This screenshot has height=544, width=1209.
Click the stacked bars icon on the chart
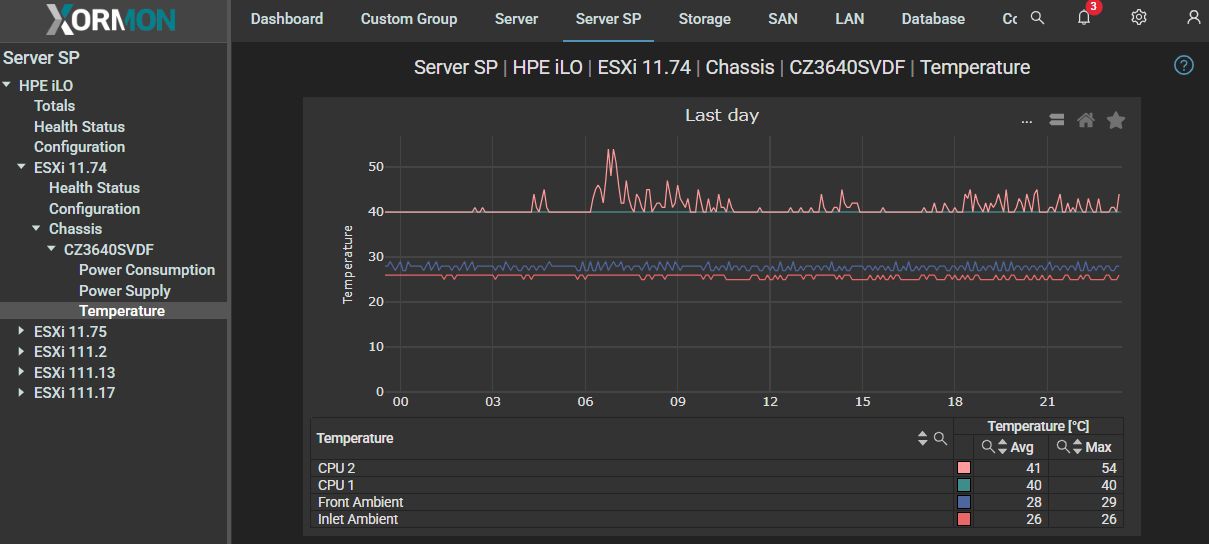tap(1056, 120)
